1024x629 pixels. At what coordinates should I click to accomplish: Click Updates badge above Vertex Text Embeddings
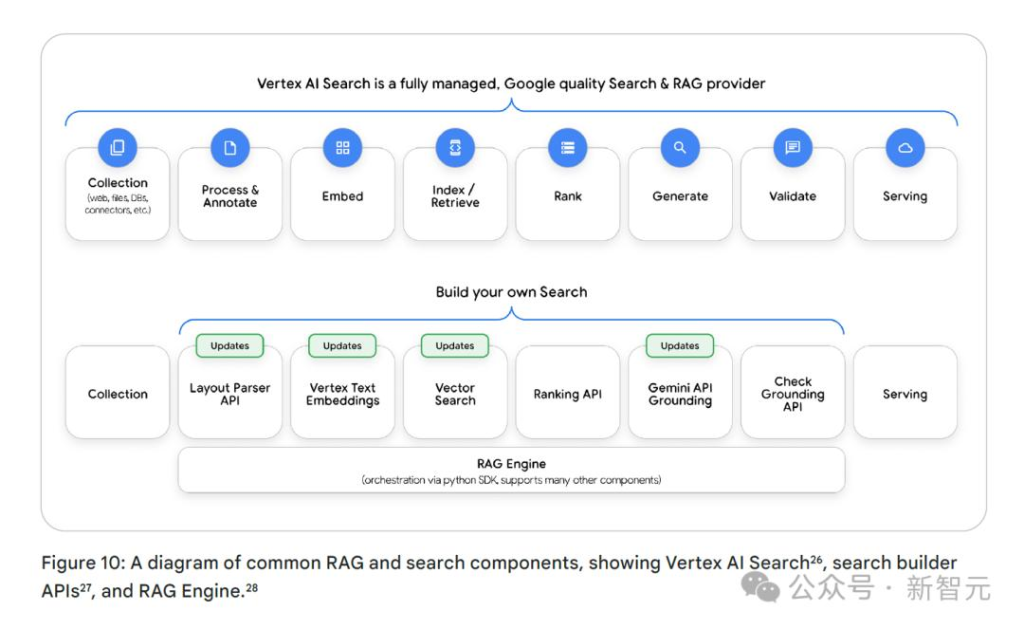click(342, 346)
